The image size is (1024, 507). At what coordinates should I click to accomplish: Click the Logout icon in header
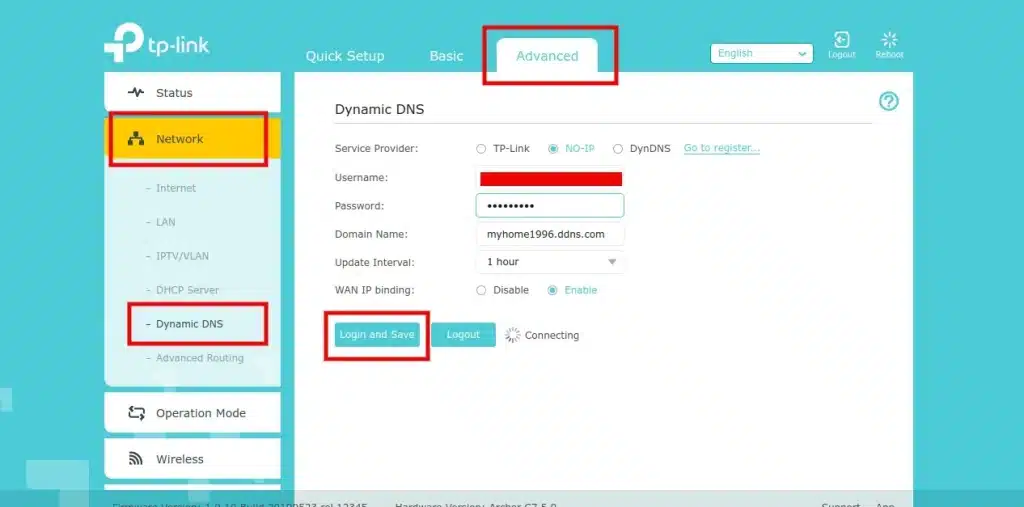pos(842,40)
